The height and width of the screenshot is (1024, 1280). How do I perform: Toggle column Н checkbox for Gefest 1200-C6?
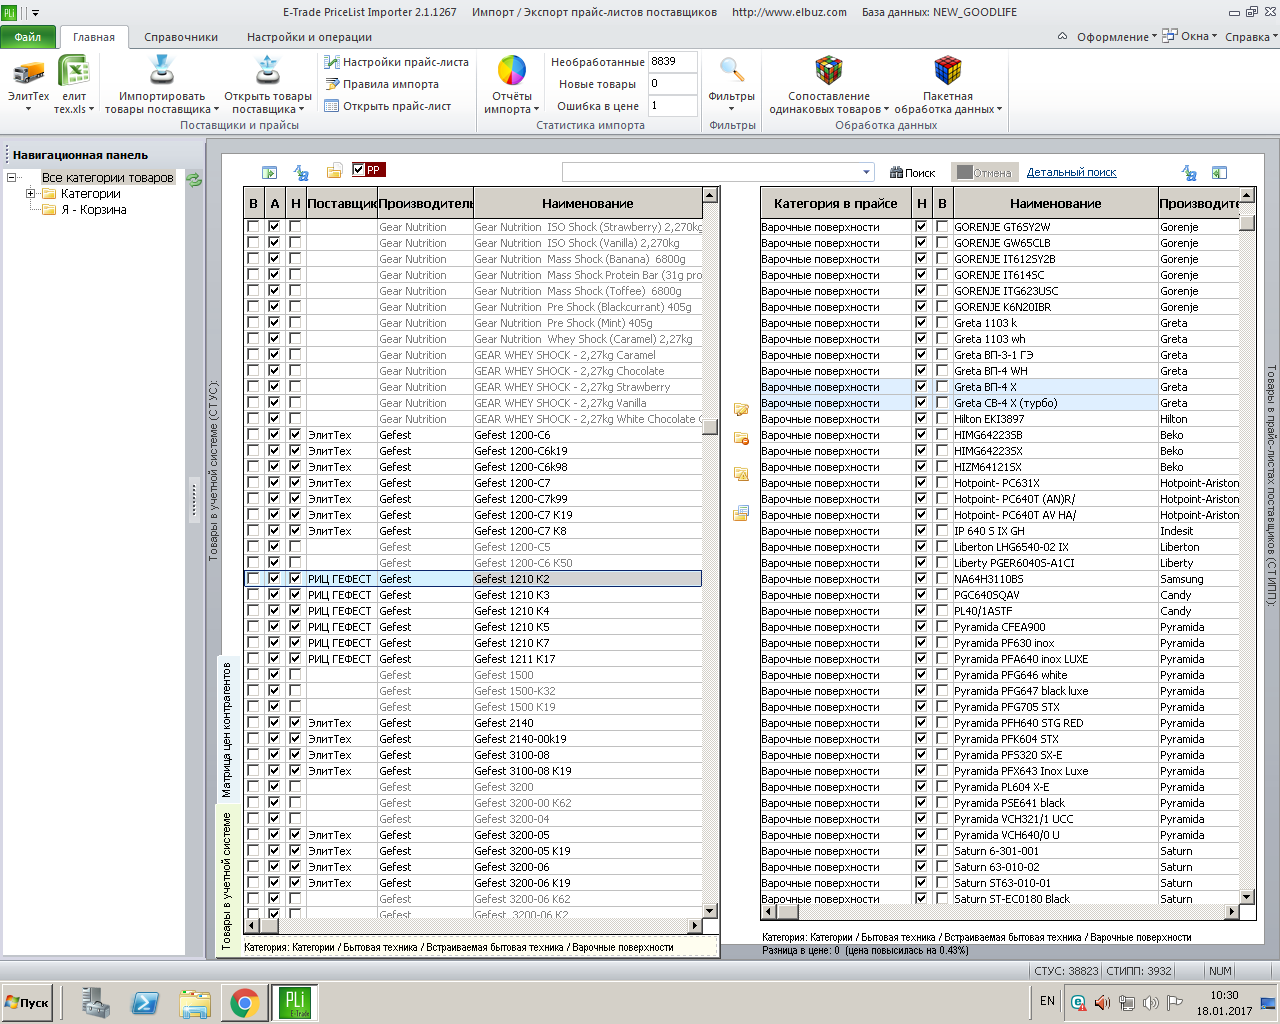point(295,435)
